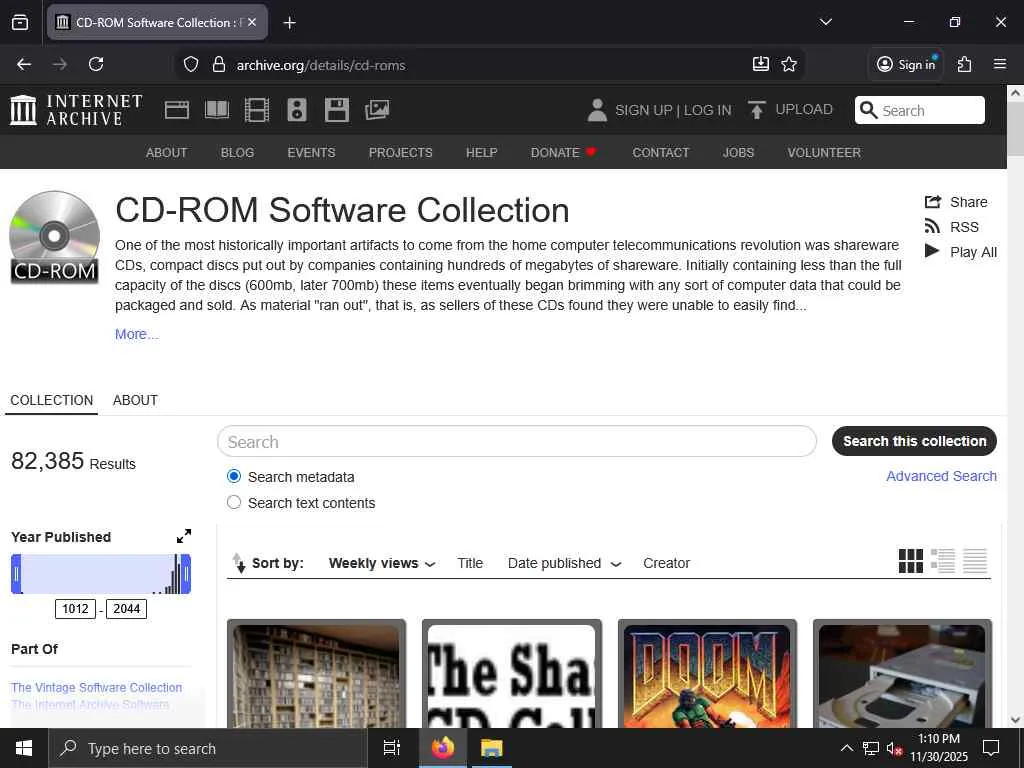Show hidden system tray icons chevron
The image size is (1024, 768).
[846, 748]
